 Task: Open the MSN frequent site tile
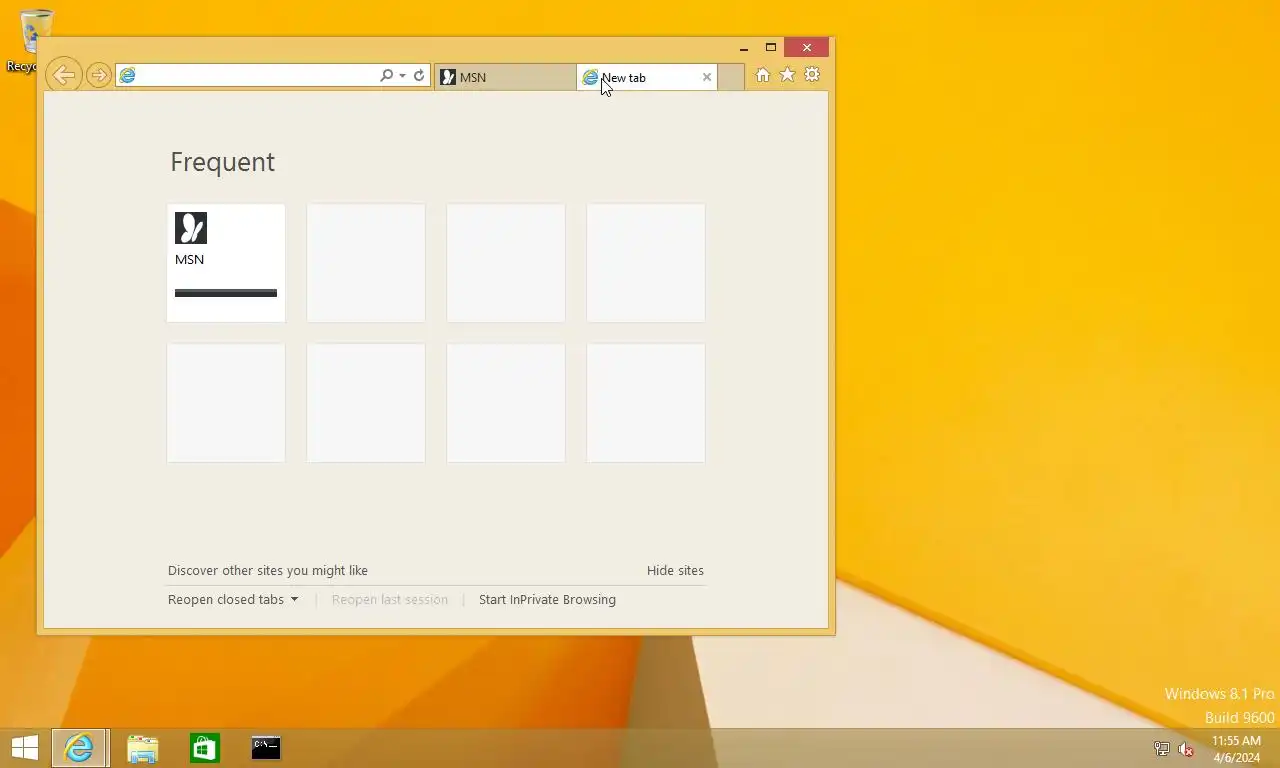coord(226,263)
